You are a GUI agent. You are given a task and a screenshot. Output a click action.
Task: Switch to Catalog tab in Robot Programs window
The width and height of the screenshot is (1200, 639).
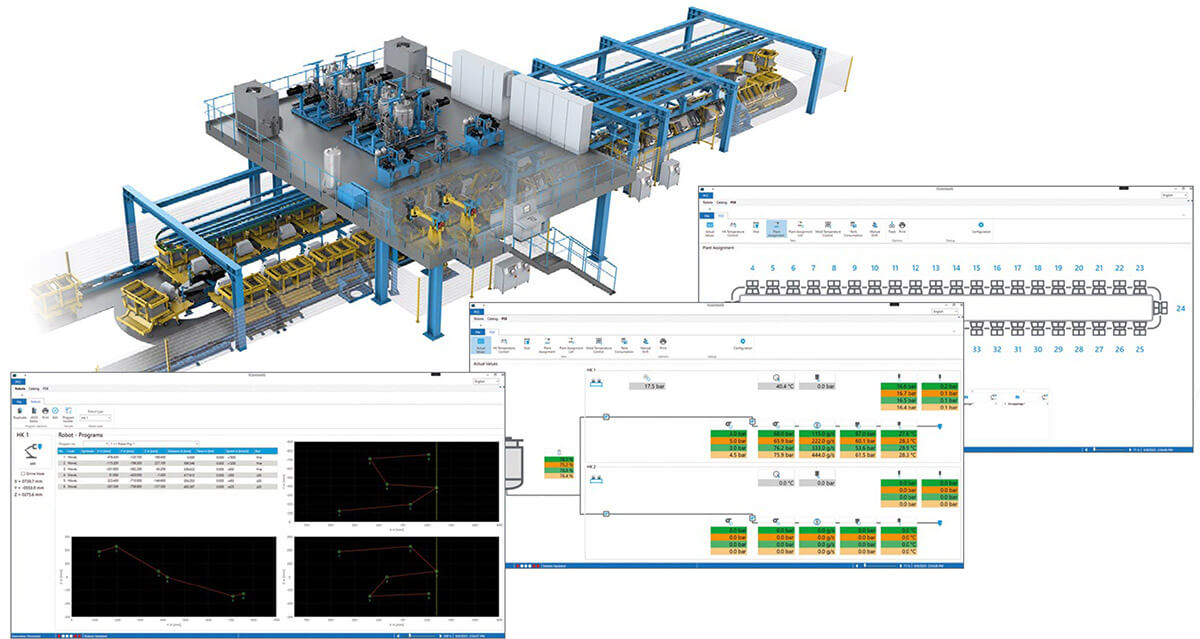tap(35, 388)
